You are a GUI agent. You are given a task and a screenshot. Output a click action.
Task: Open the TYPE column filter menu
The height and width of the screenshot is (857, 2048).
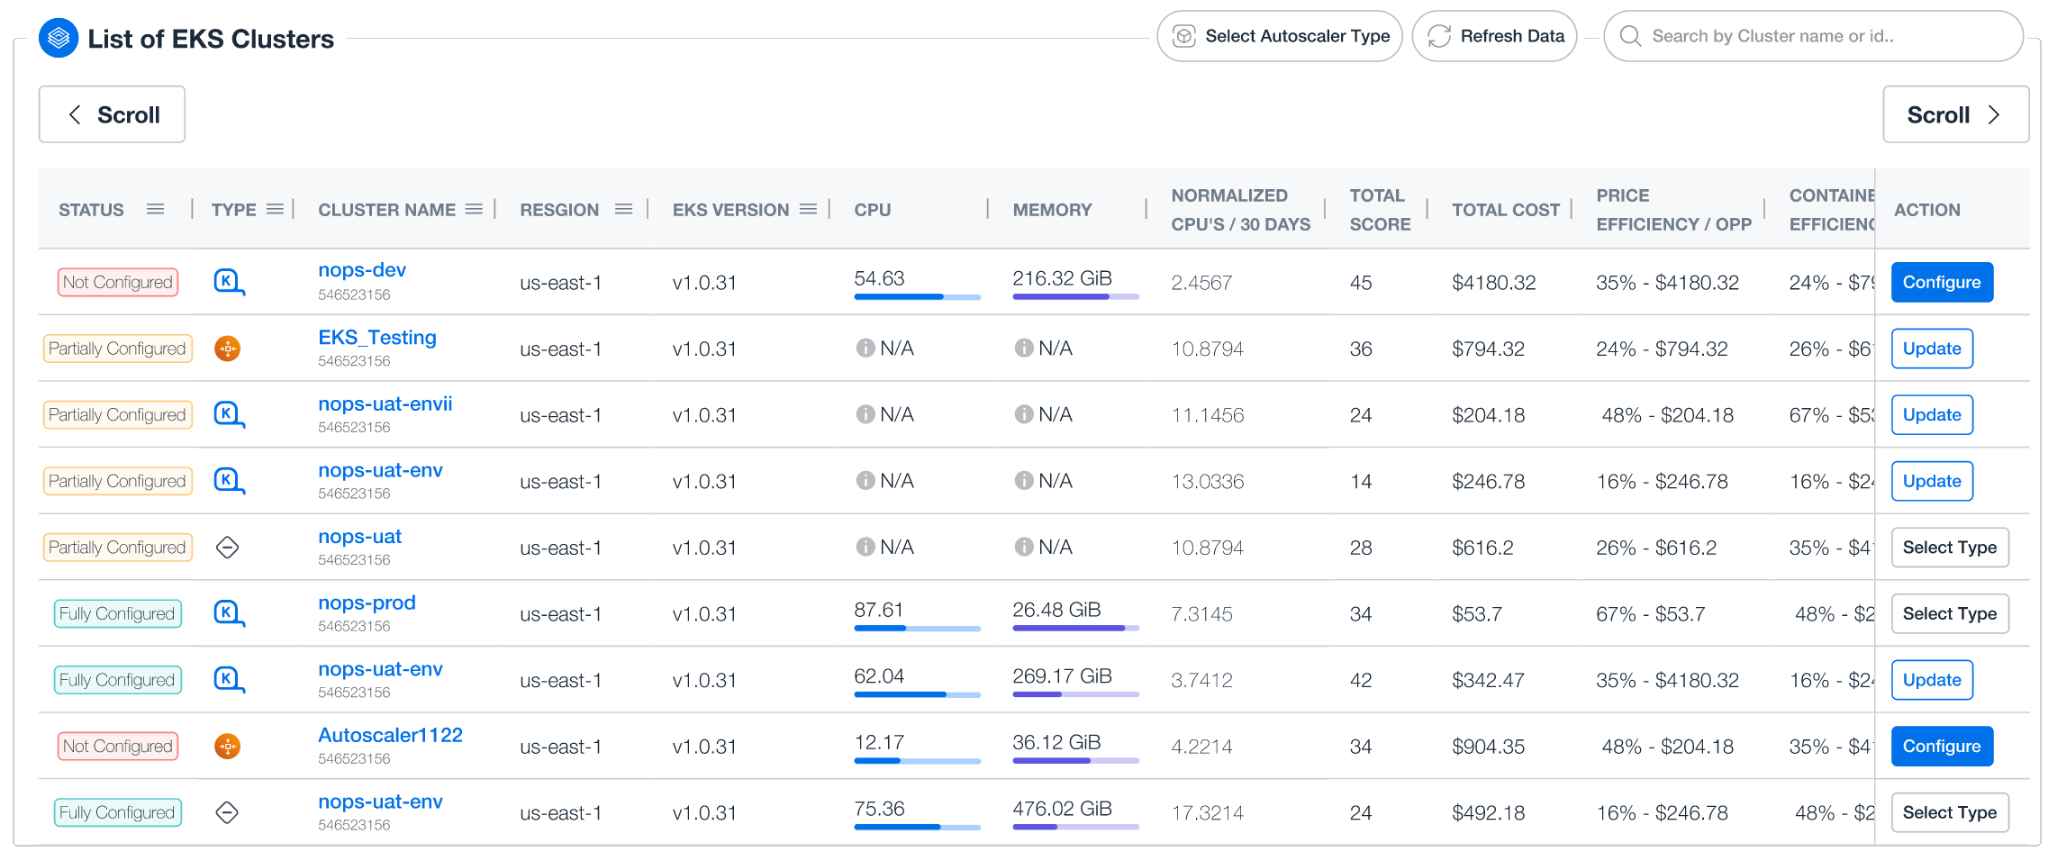click(x=275, y=209)
